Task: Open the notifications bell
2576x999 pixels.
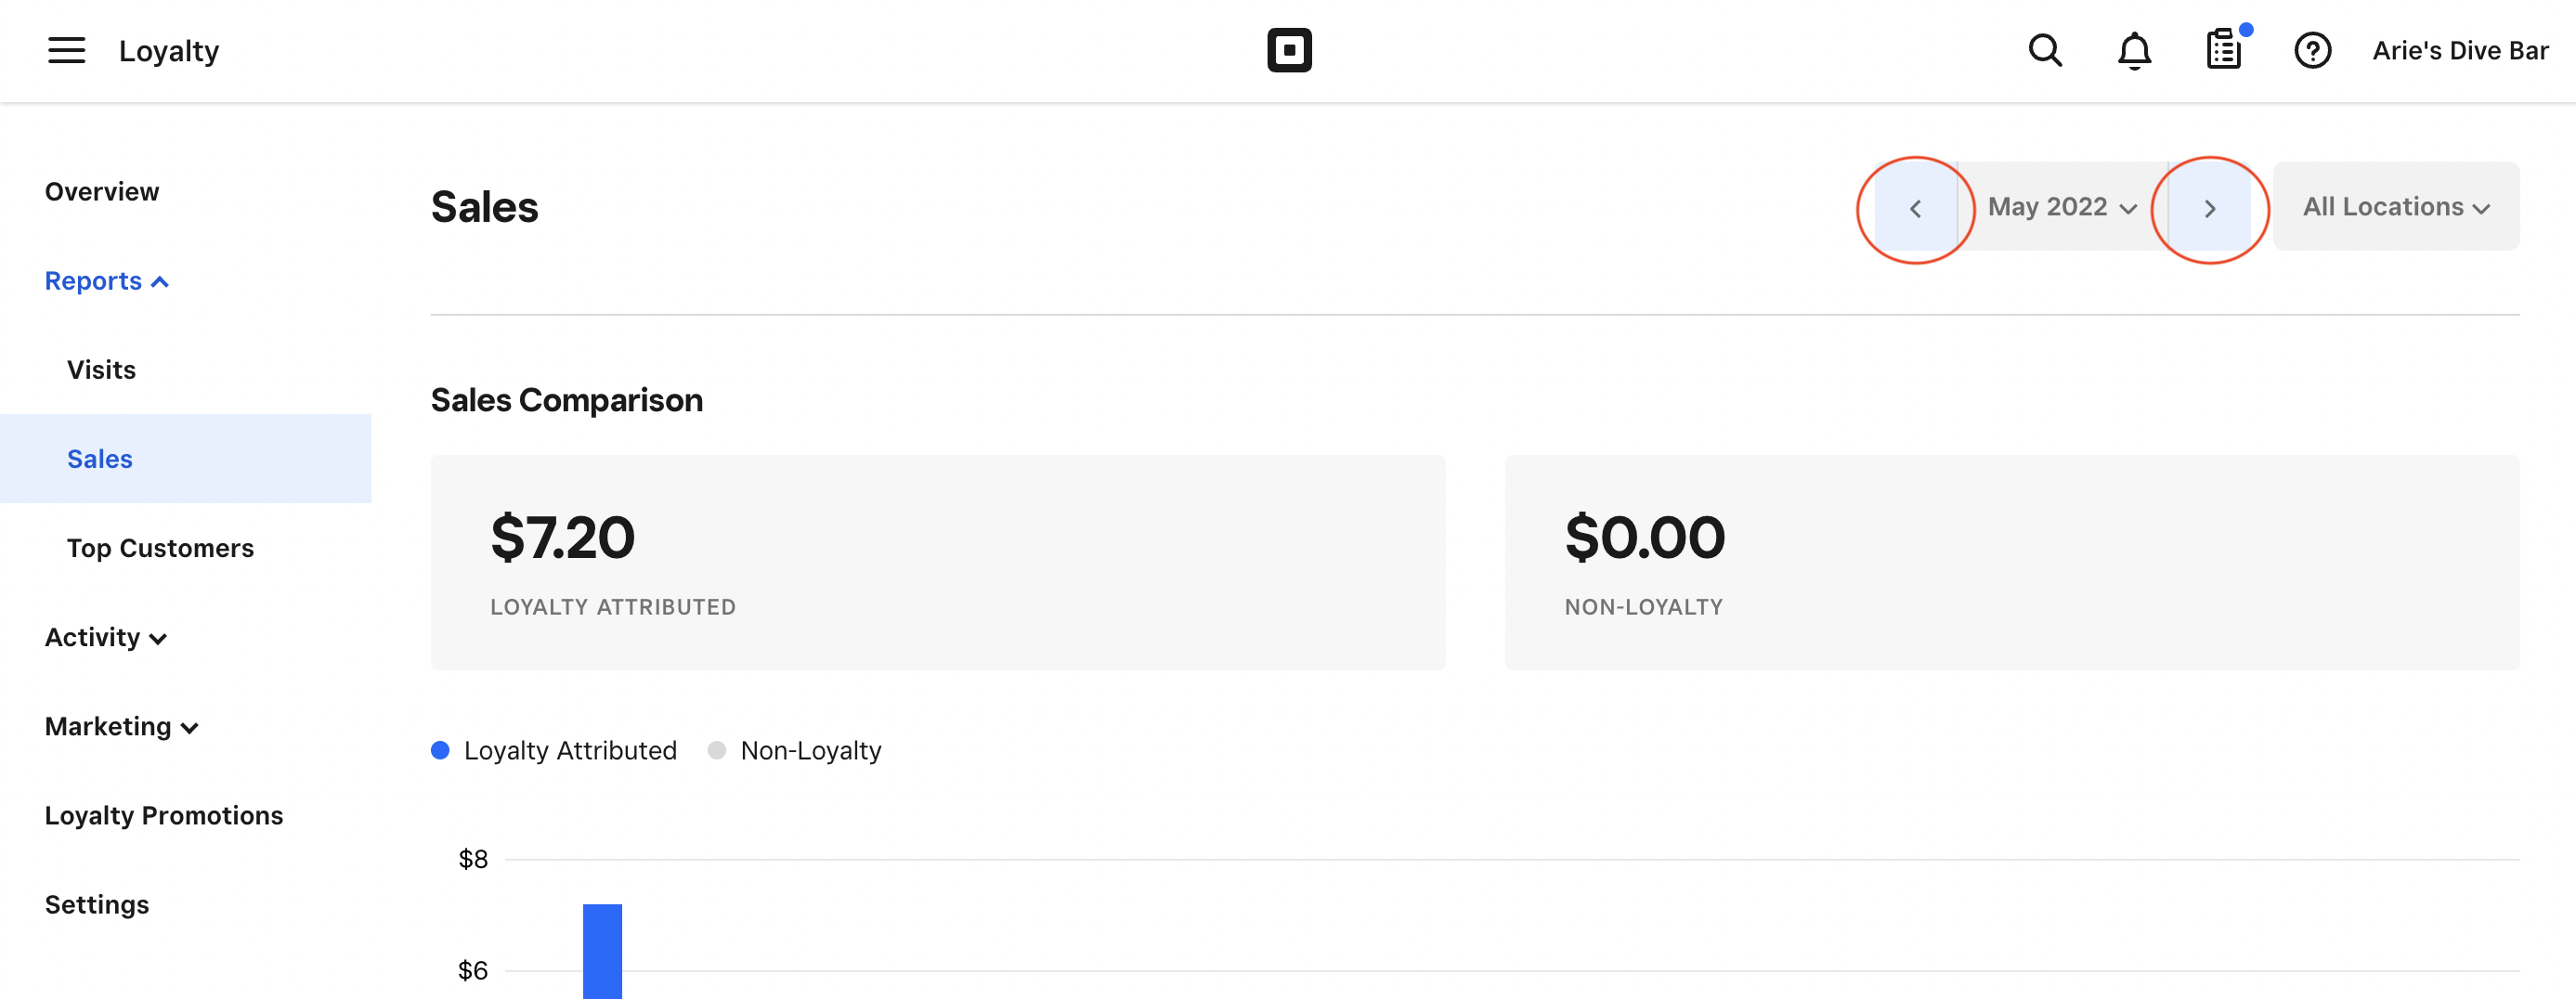Action: coord(2134,50)
